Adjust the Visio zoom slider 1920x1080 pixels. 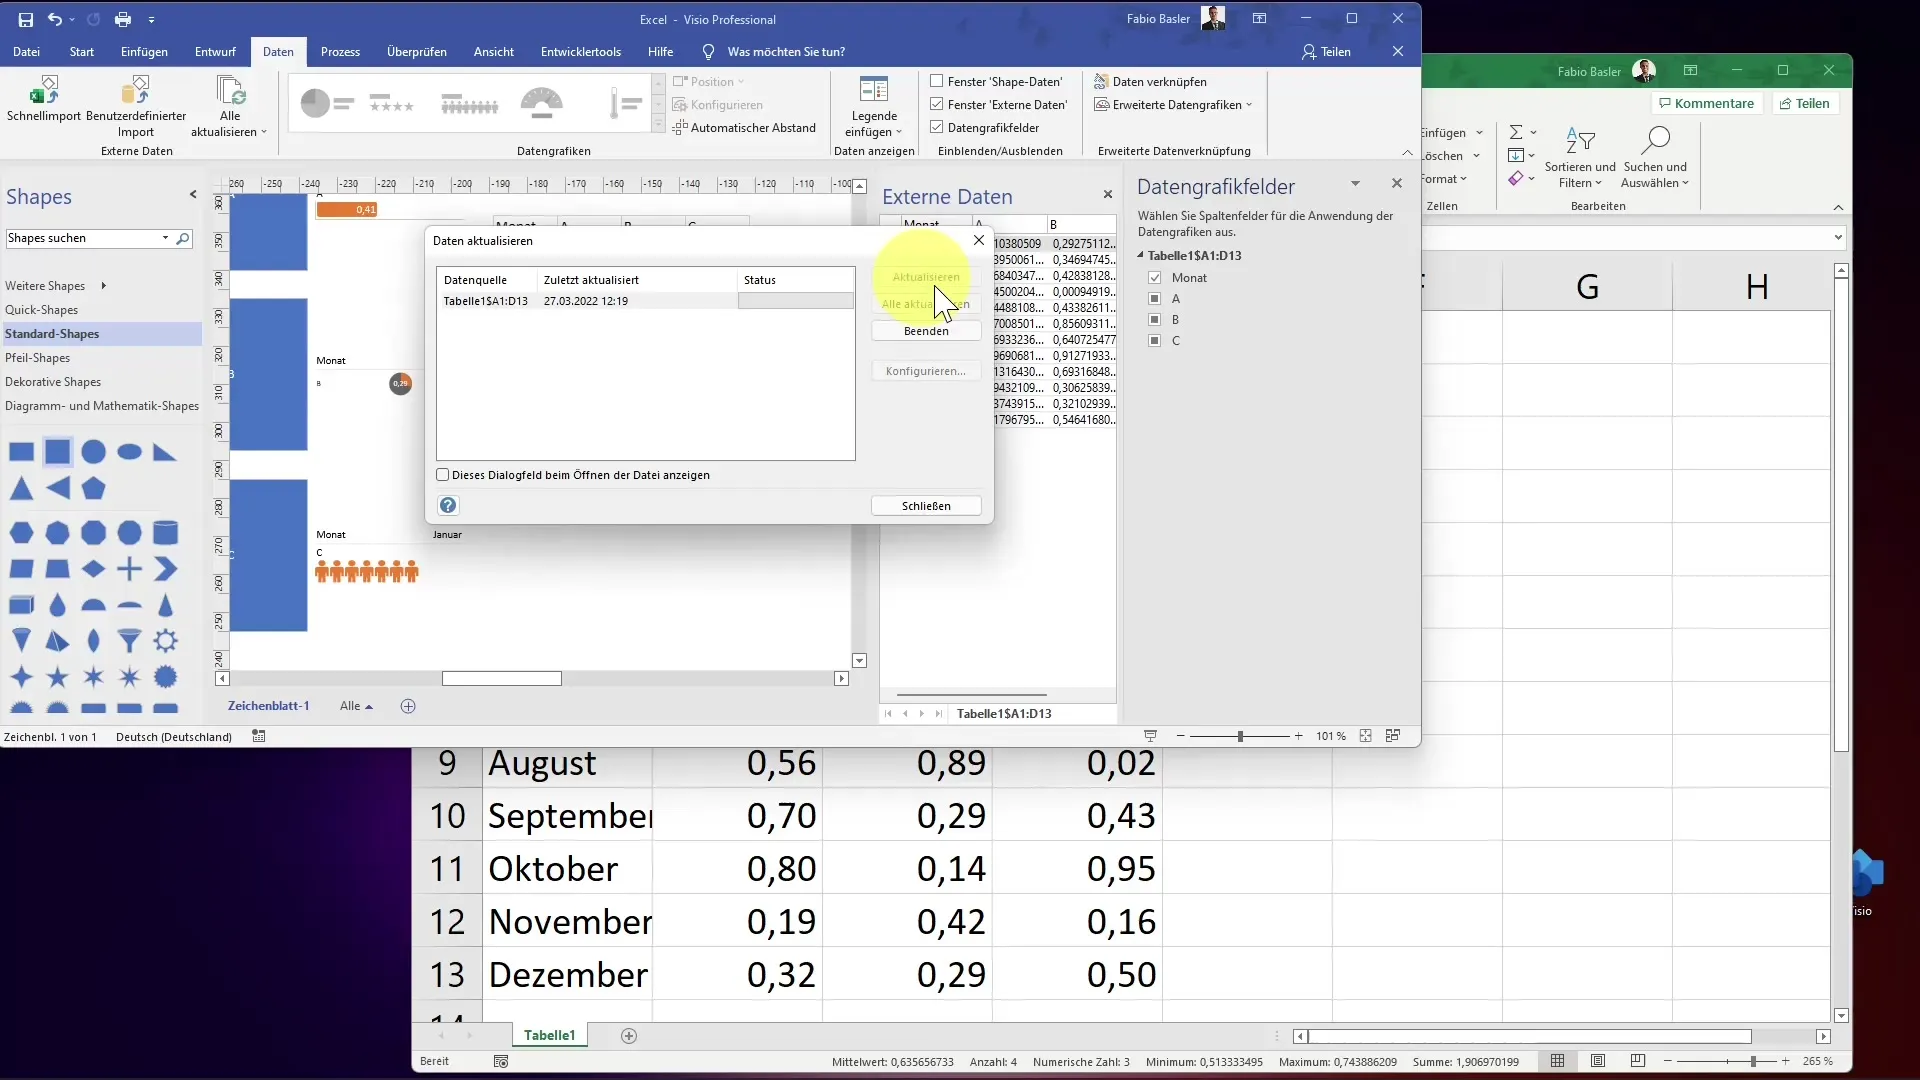(1240, 736)
